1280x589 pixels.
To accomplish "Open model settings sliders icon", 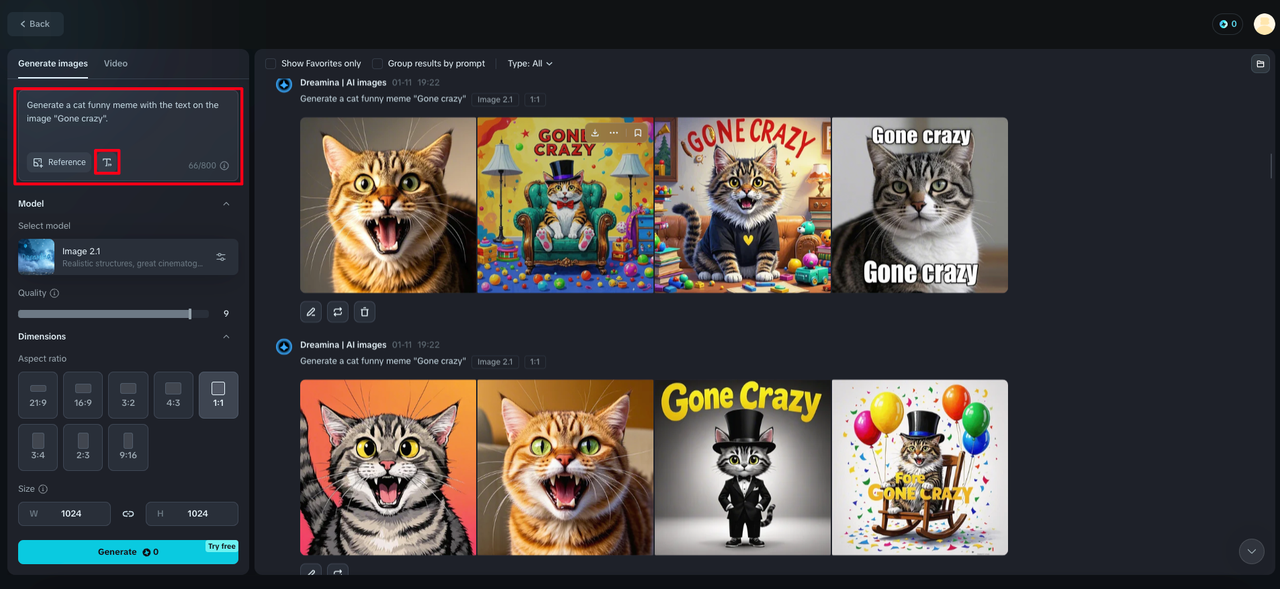I will [221, 257].
